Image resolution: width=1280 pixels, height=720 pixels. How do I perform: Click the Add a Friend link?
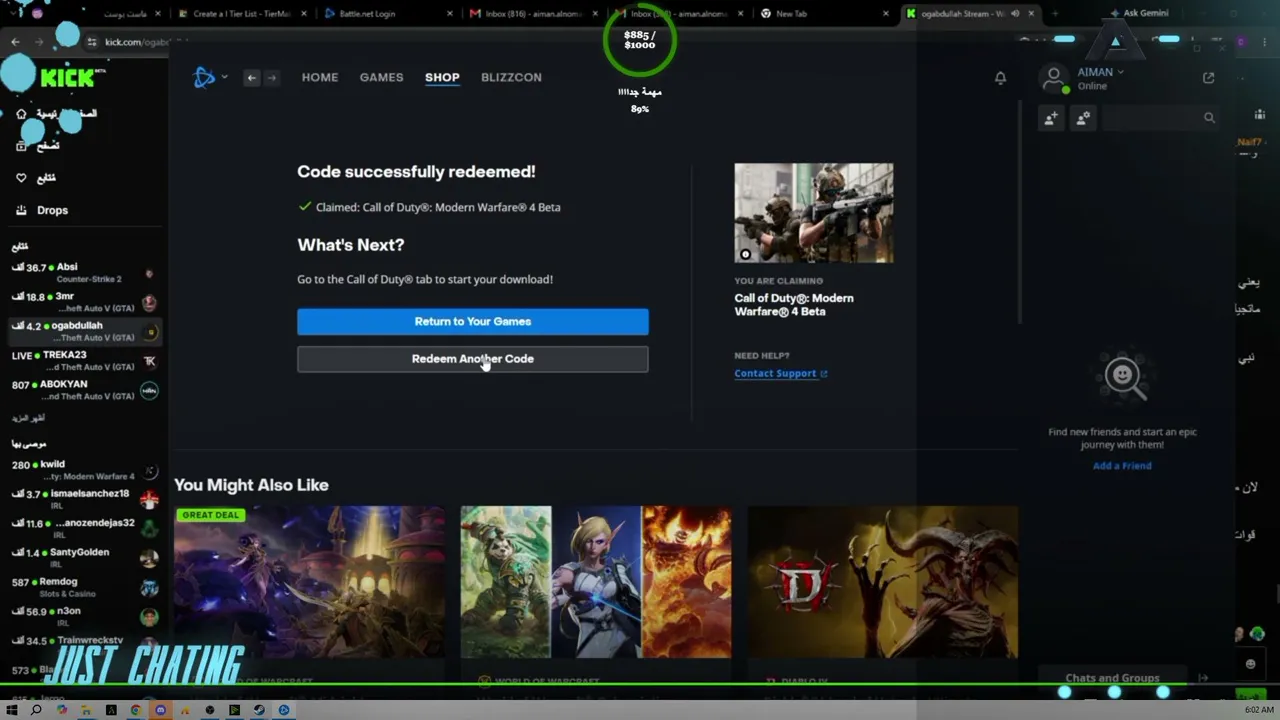pos(1122,466)
